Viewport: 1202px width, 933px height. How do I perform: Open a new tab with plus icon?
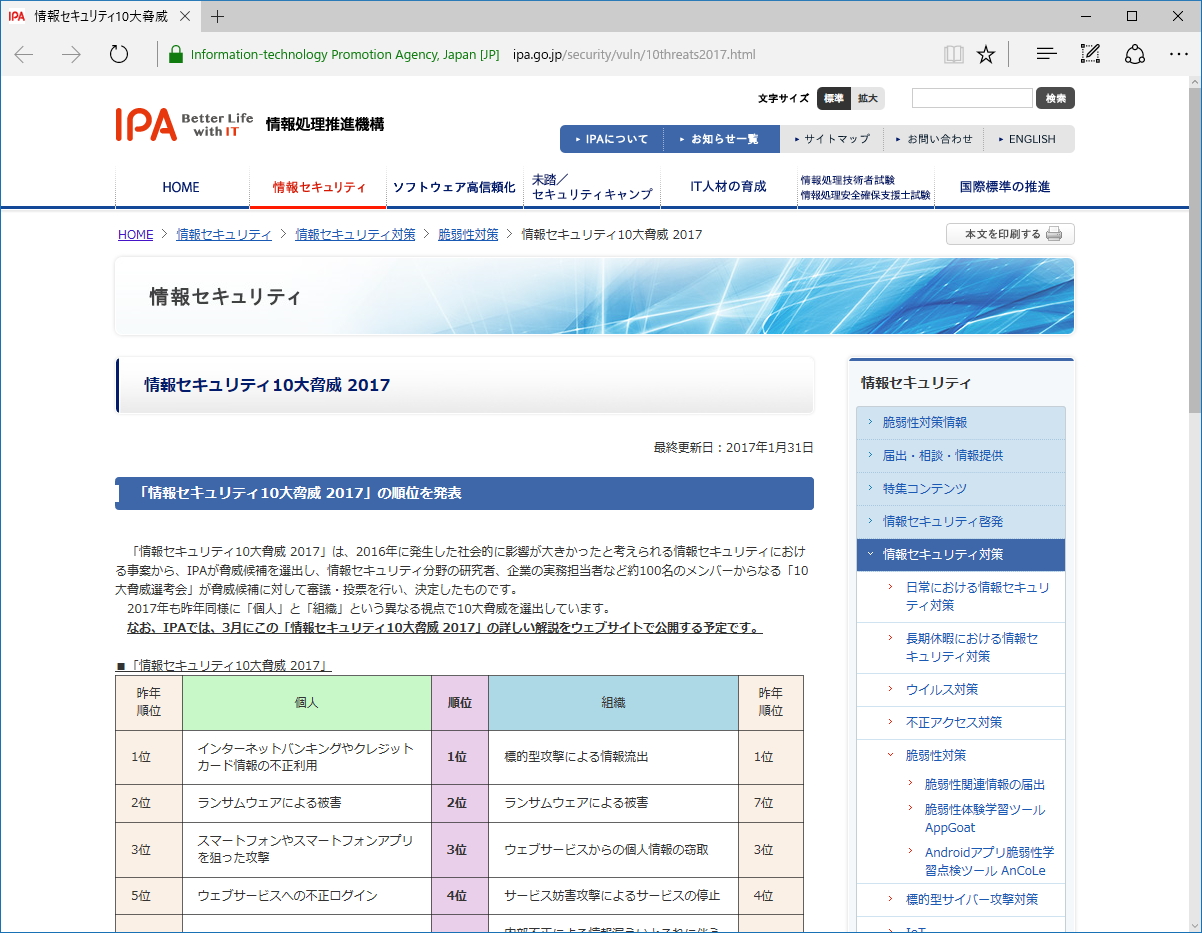pos(218,16)
